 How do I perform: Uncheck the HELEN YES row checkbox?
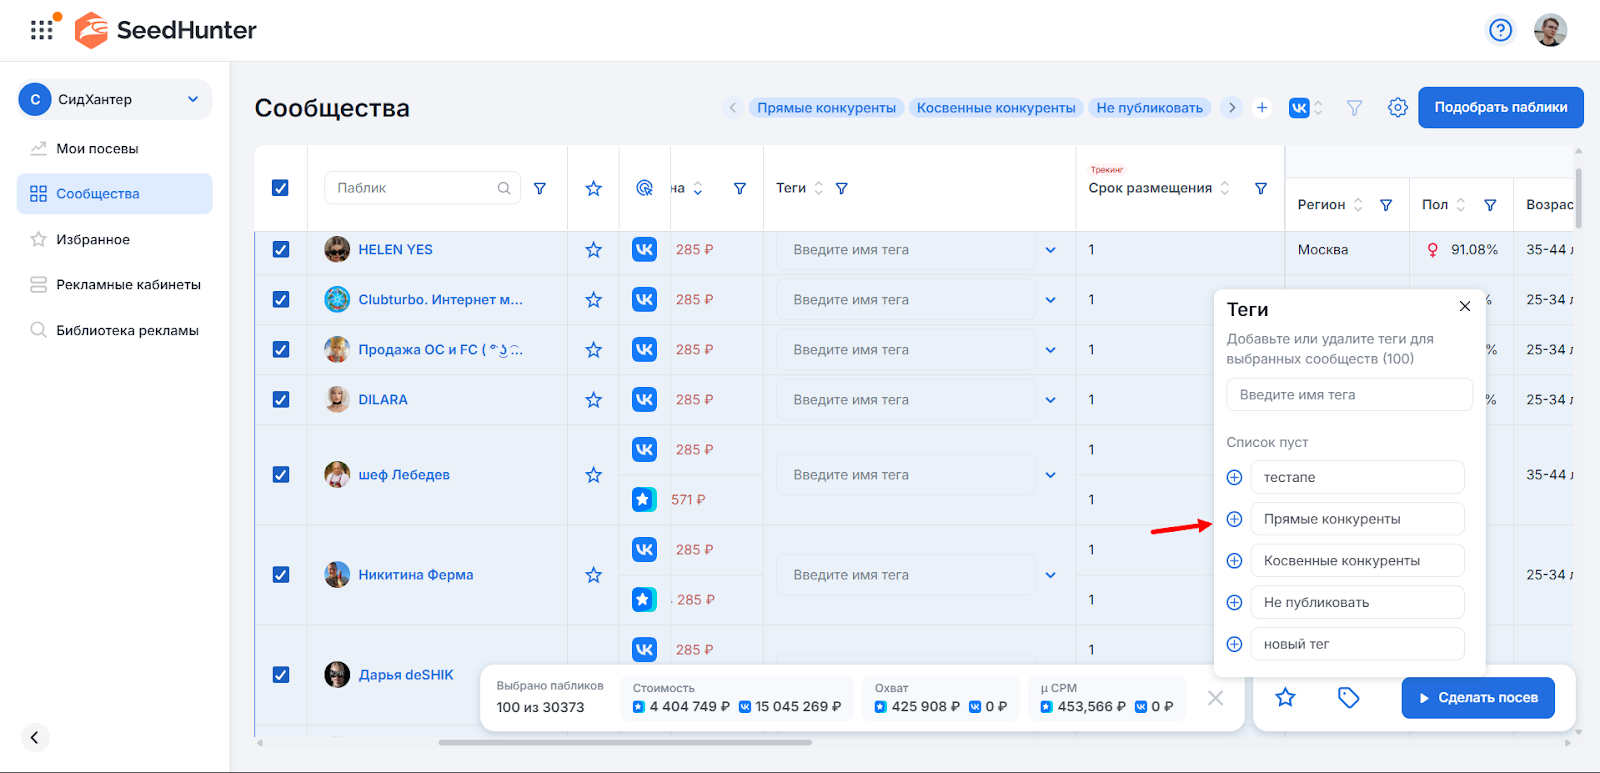click(x=281, y=250)
